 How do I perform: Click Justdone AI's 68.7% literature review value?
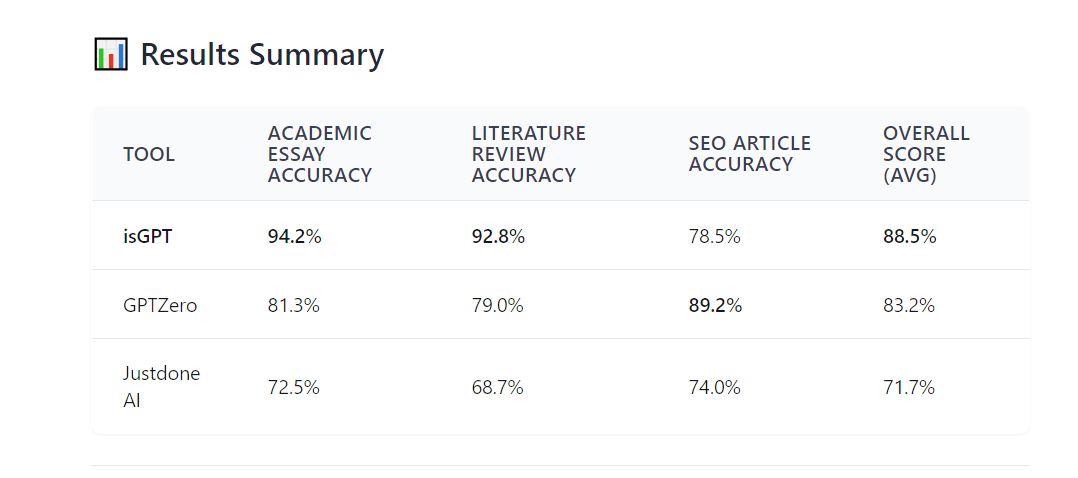[498, 387]
